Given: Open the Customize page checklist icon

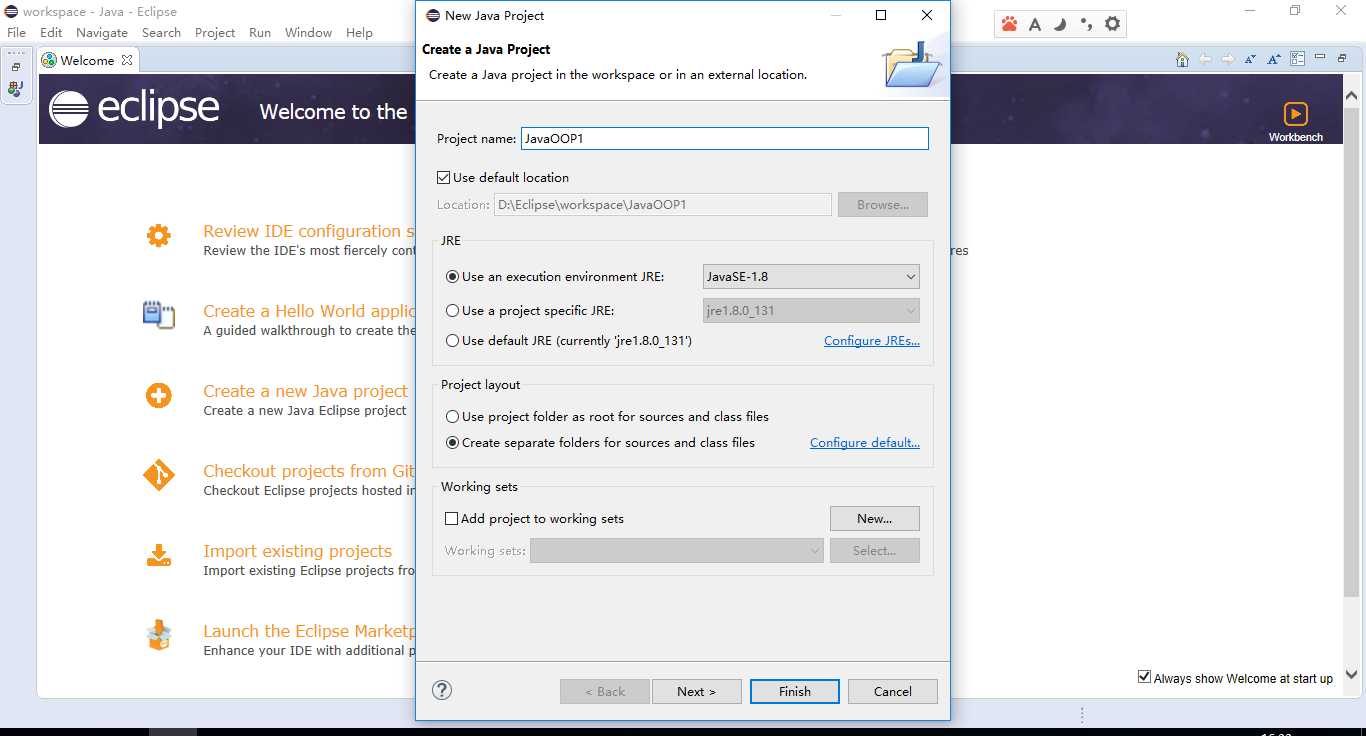Looking at the screenshot, I should [x=1297, y=59].
